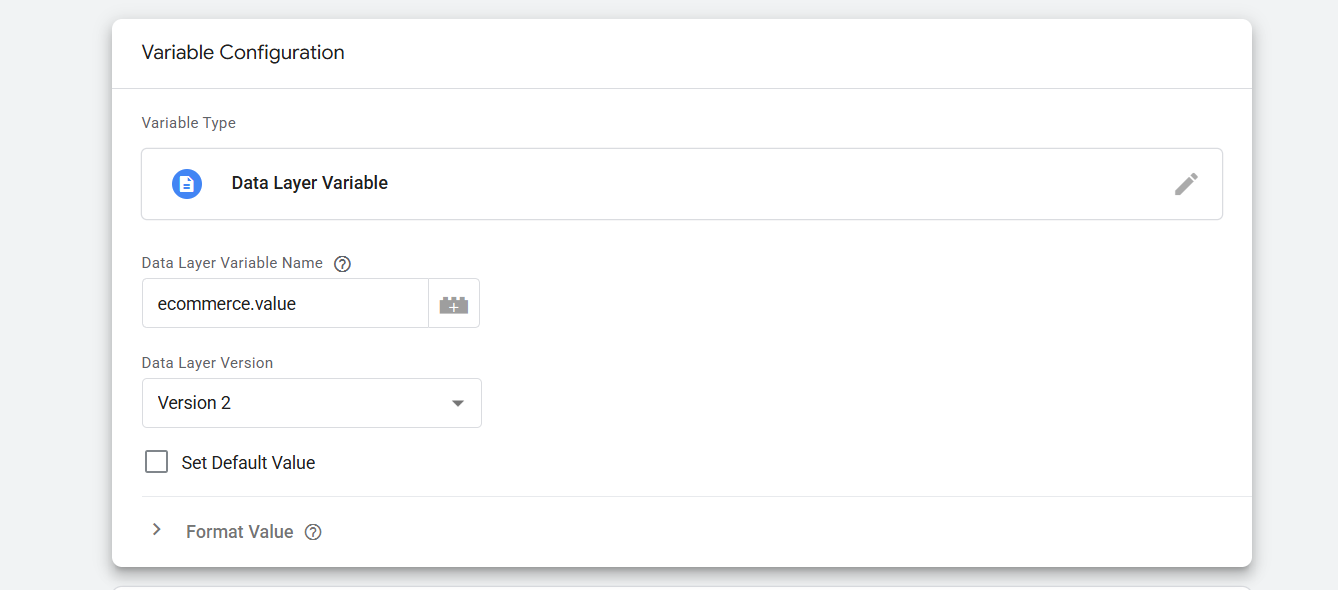Image resolution: width=1338 pixels, height=590 pixels.
Task: Select the "Version 2" text in the dropdown
Action: point(194,403)
